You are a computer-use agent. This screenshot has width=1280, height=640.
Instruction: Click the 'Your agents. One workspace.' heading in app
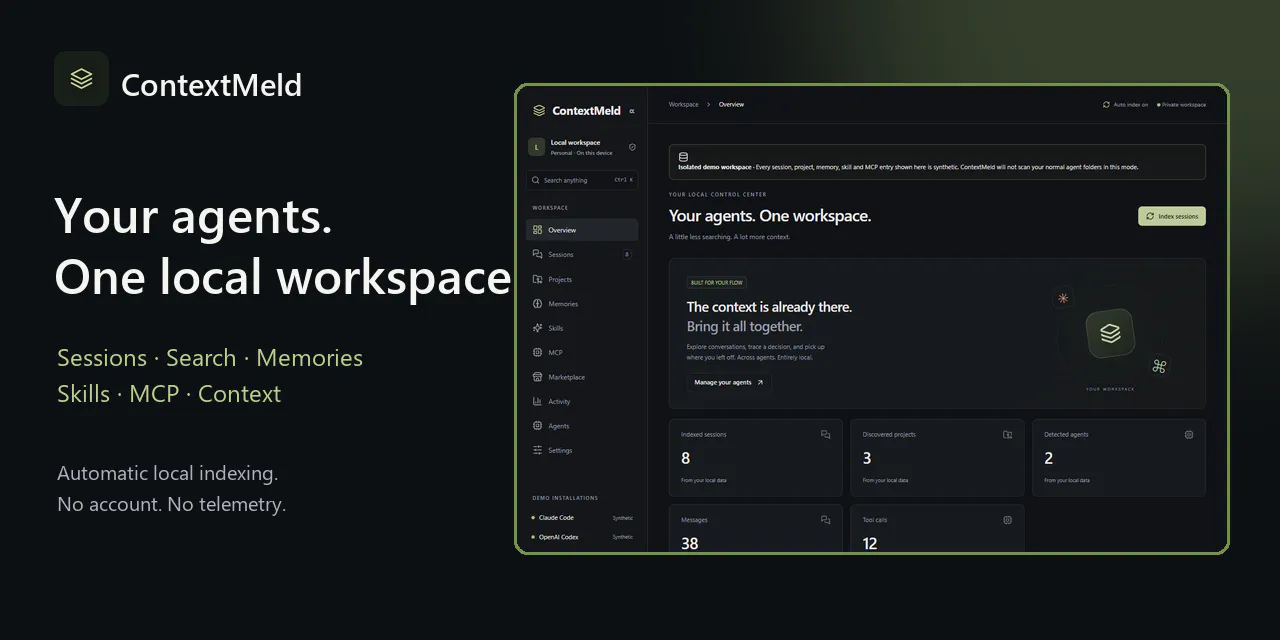pos(770,216)
